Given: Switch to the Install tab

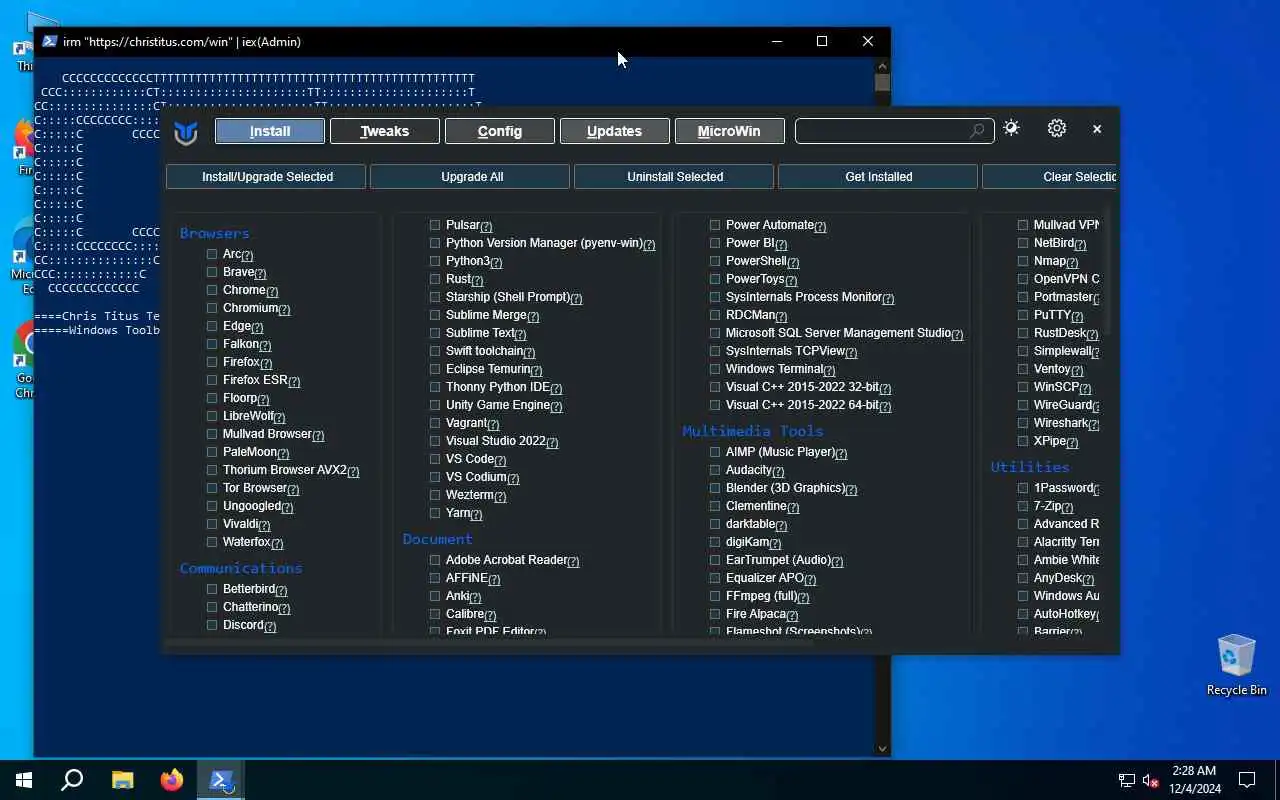Looking at the screenshot, I should click(270, 131).
